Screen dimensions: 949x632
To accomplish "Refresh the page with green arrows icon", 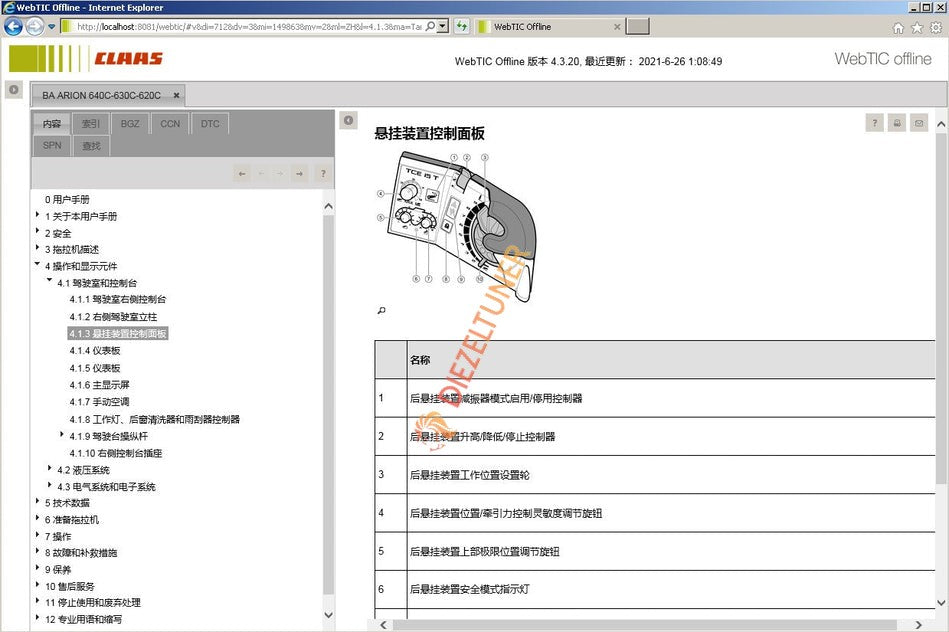I will click(x=462, y=27).
